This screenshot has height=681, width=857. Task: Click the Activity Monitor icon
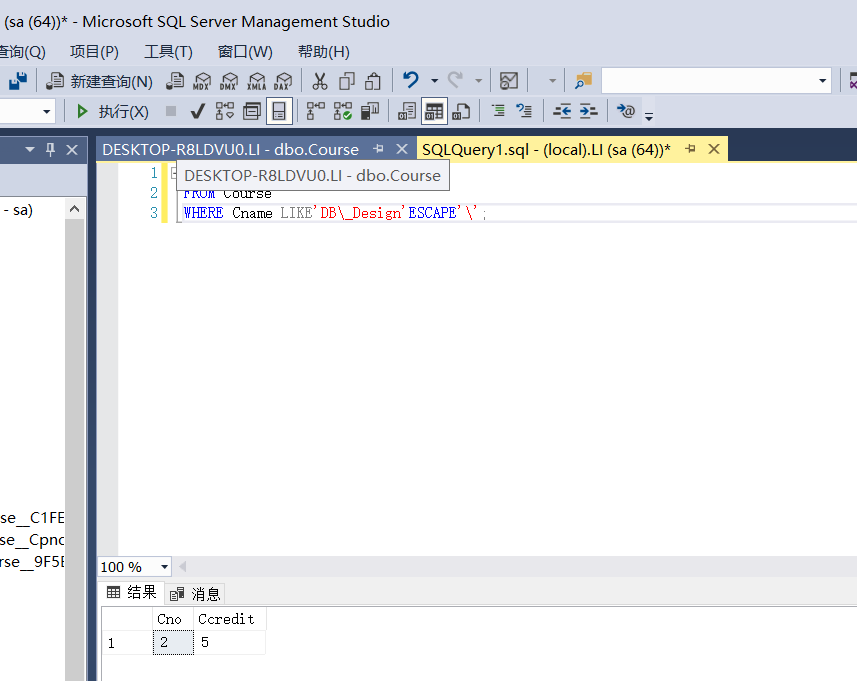coord(509,81)
